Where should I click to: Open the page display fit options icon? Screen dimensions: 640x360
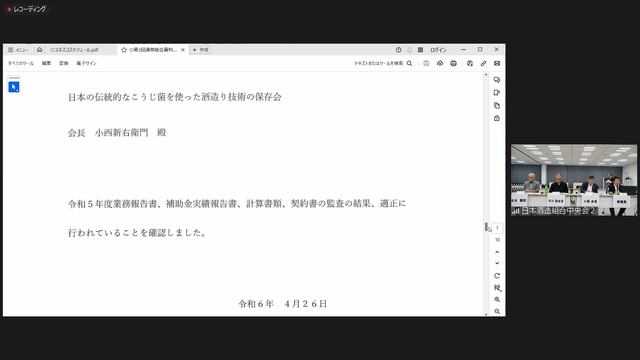point(497,288)
